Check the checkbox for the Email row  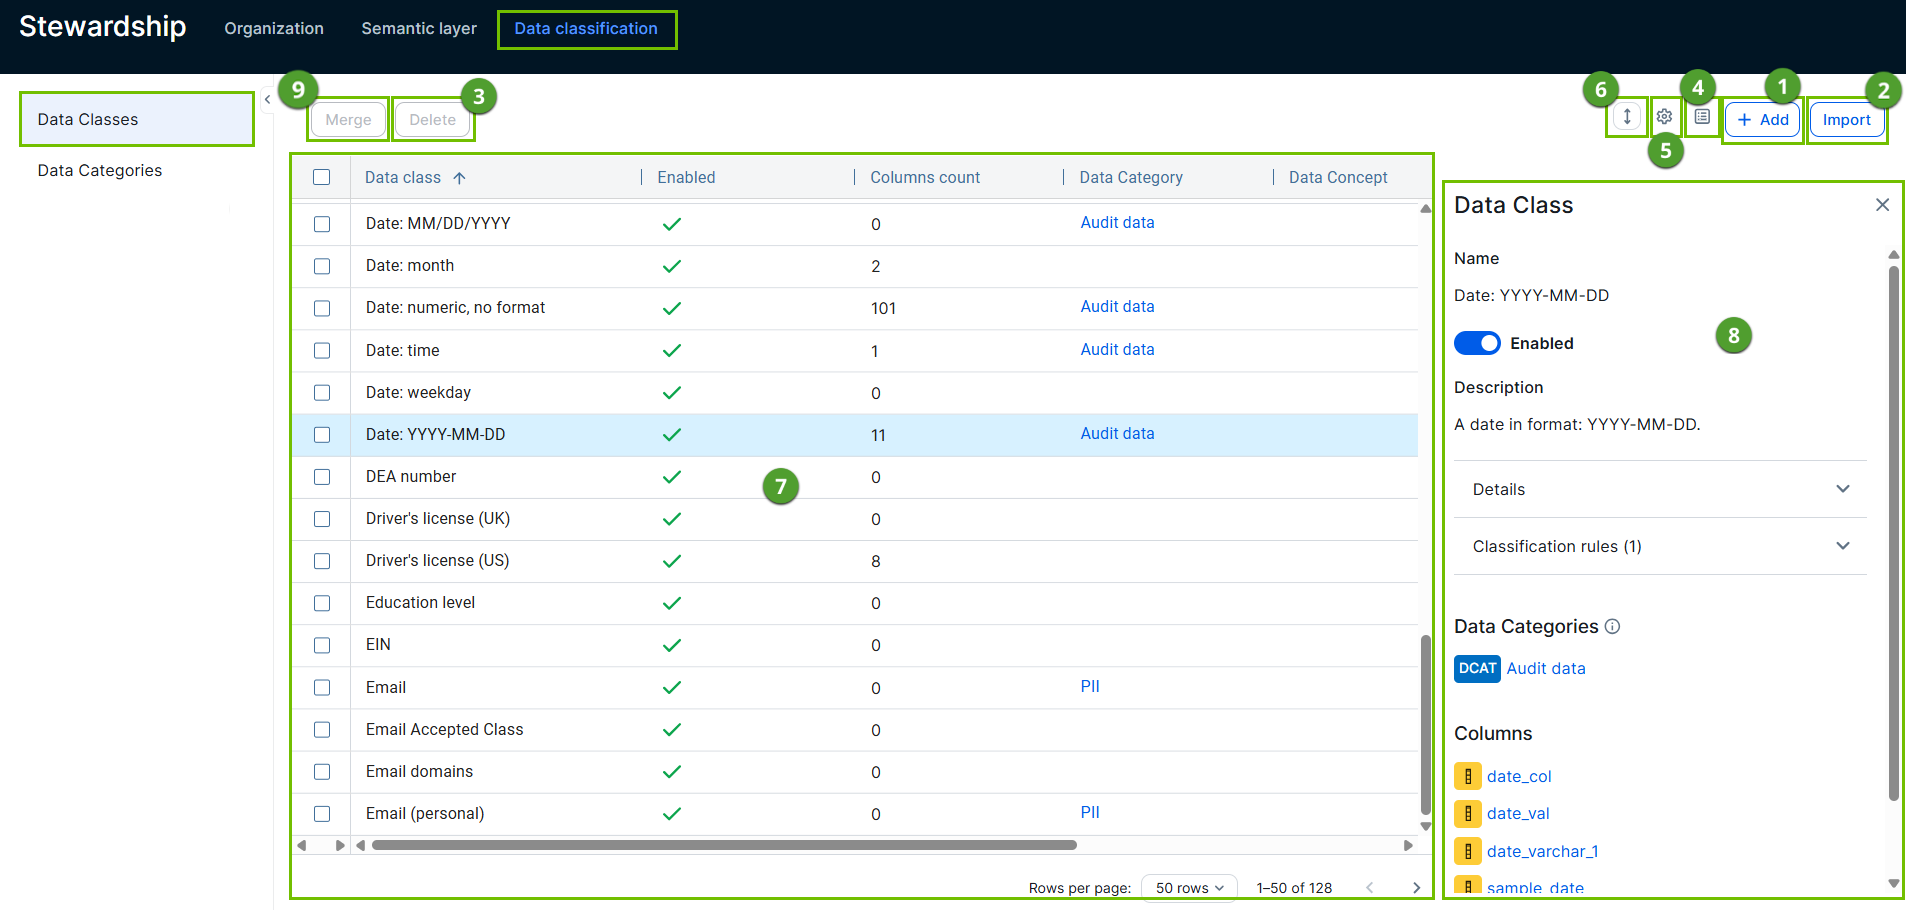click(x=321, y=687)
